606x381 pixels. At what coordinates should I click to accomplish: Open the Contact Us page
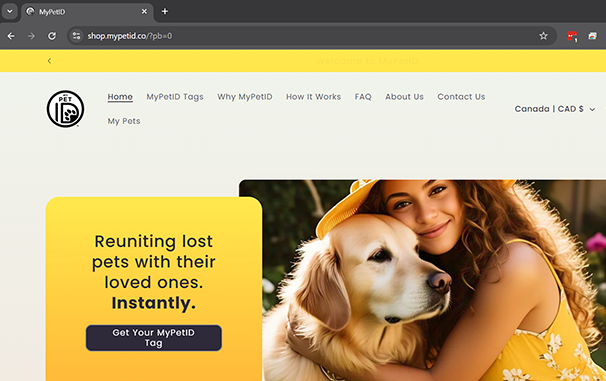[x=461, y=97]
